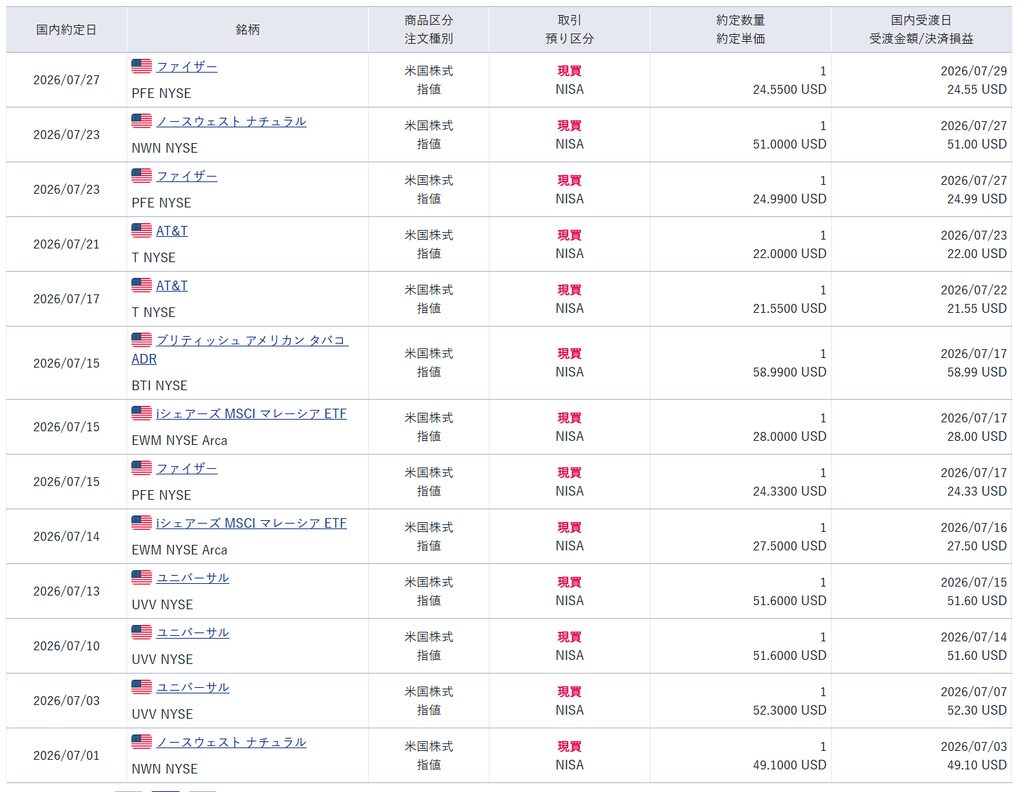This screenshot has height=792, width=1024.
Task: Click the flag icon beside ユニバーサル dated 2026/07/03
Action: tap(141, 687)
